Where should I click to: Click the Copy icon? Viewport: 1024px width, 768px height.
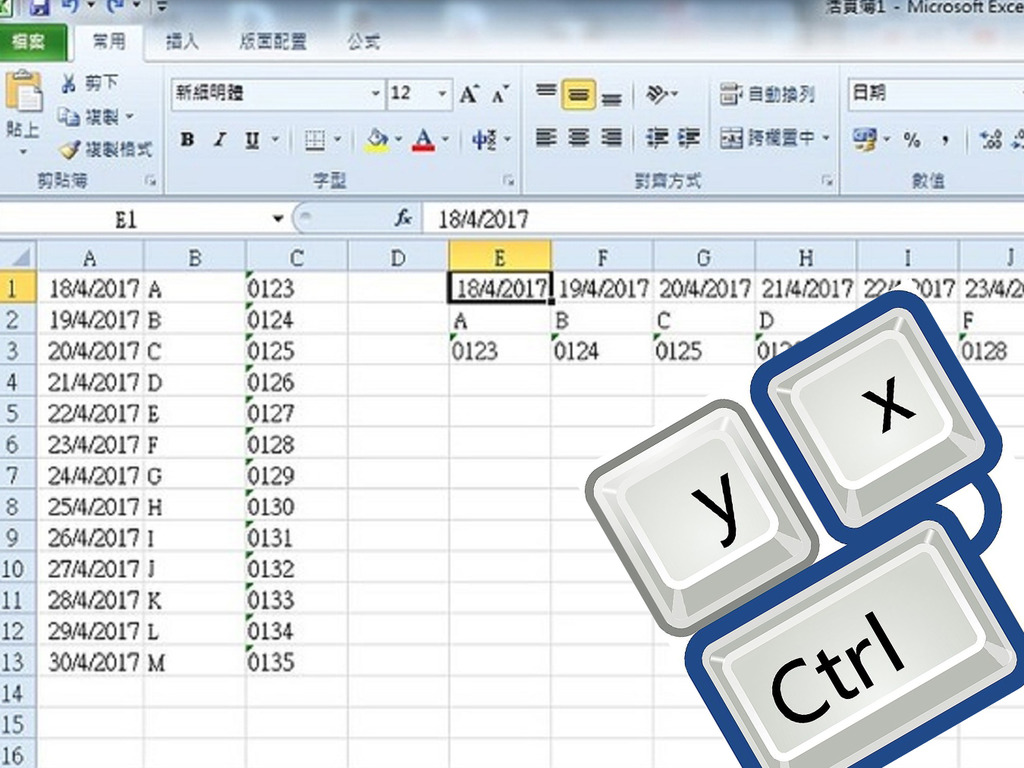point(69,117)
